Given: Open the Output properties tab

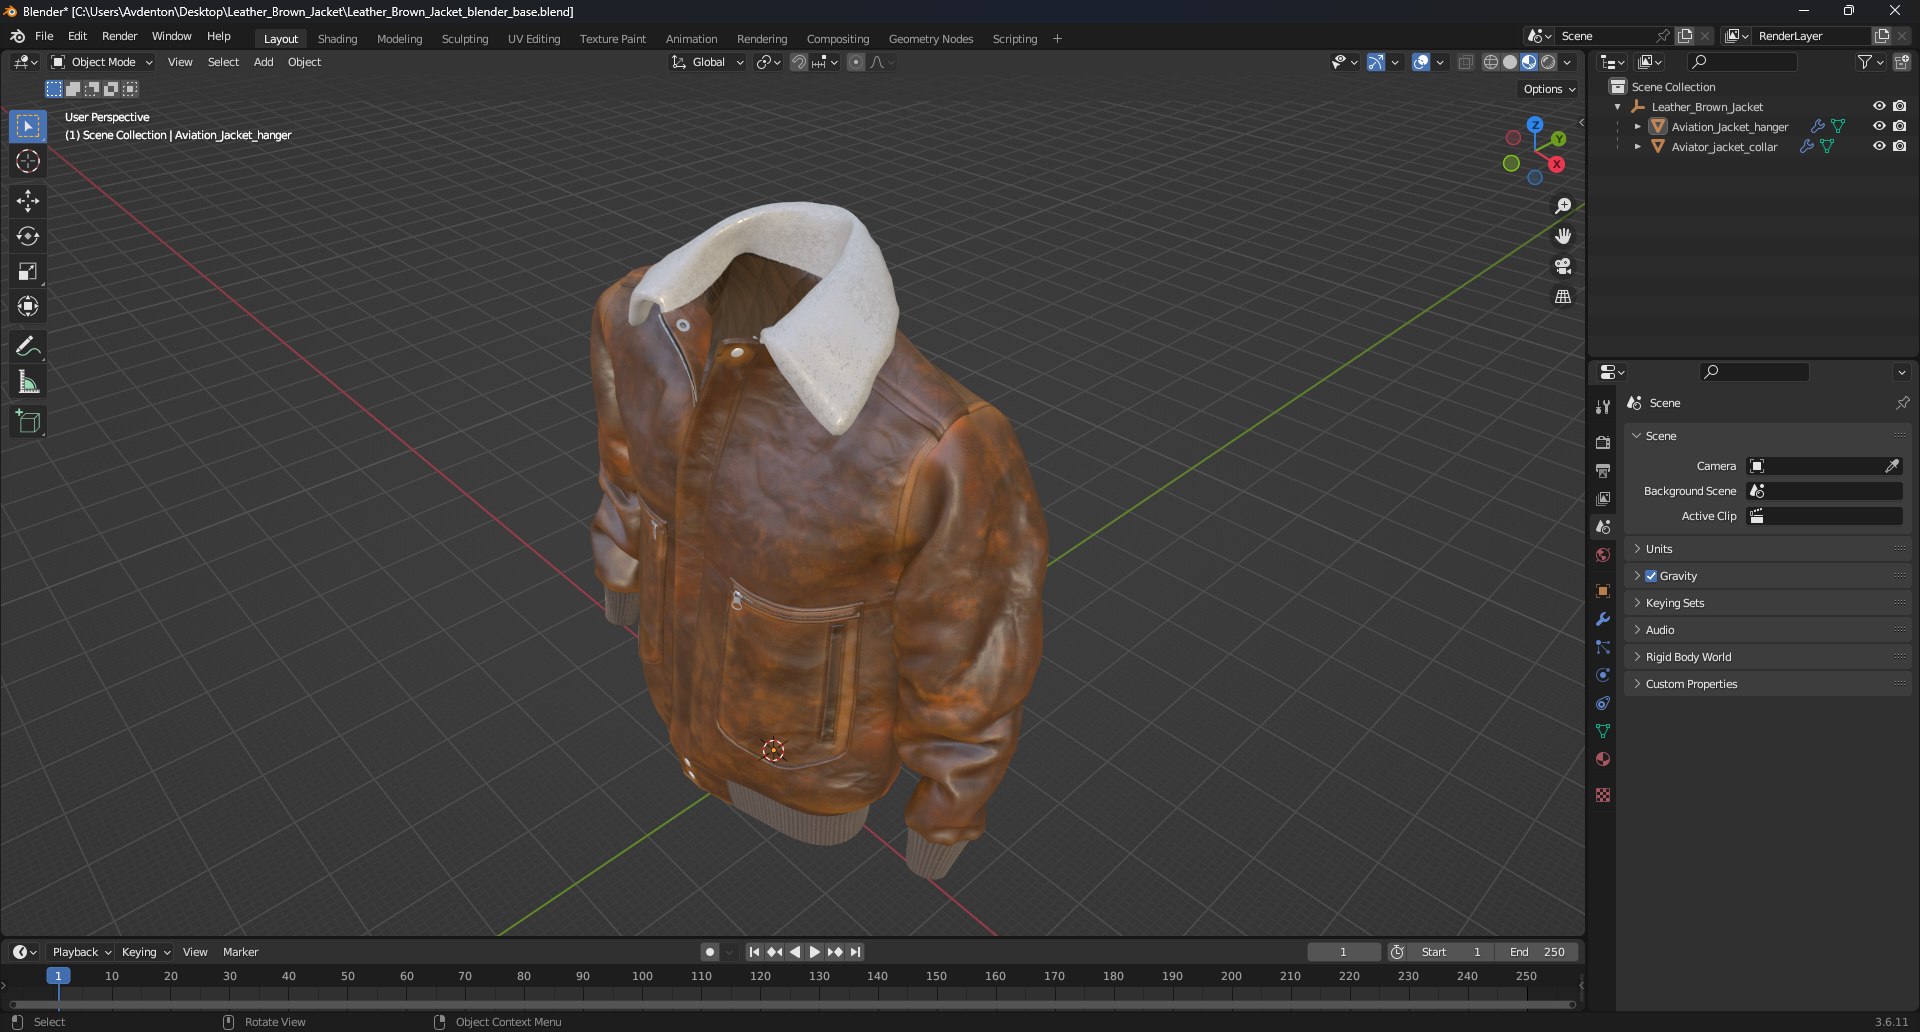Looking at the screenshot, I should coord(1603,470).
